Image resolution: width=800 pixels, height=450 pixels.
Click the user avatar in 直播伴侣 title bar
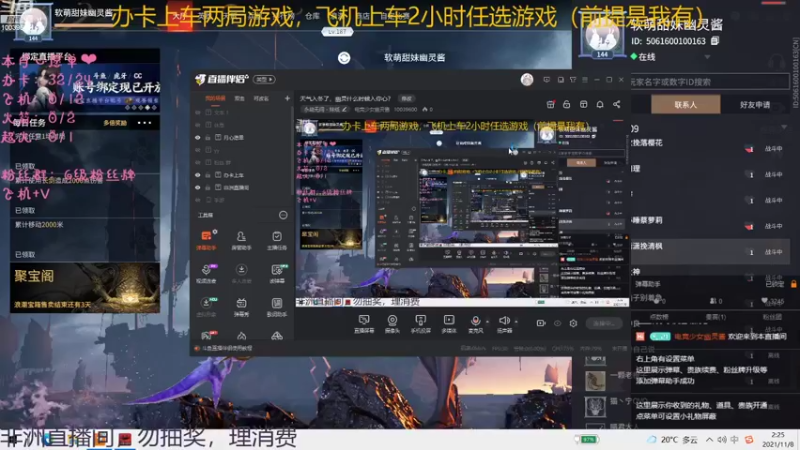point(527,80)
